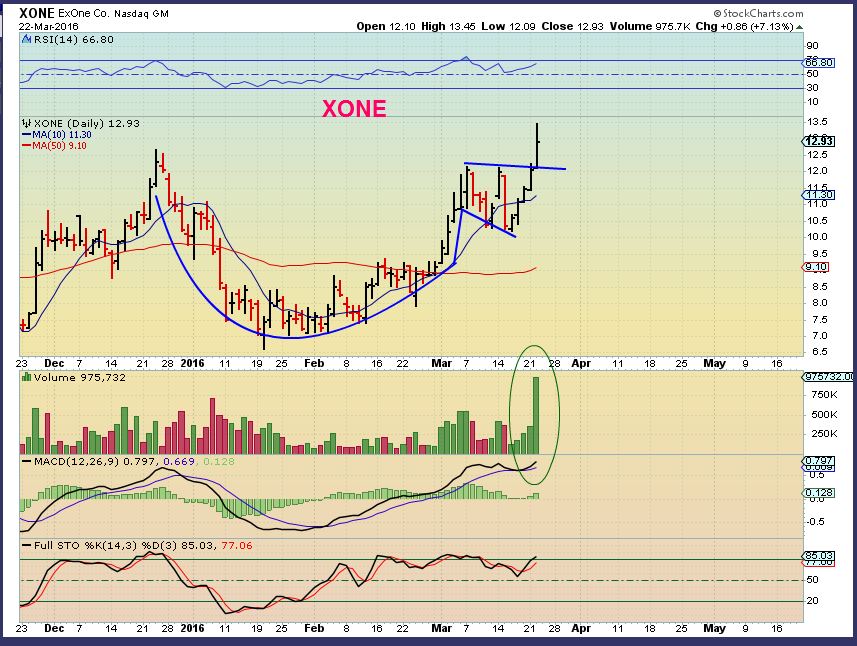The width and height of the screenshot is (857, 646).
Task: Click the green up triangle after Chg value
Action: [800, 27]
